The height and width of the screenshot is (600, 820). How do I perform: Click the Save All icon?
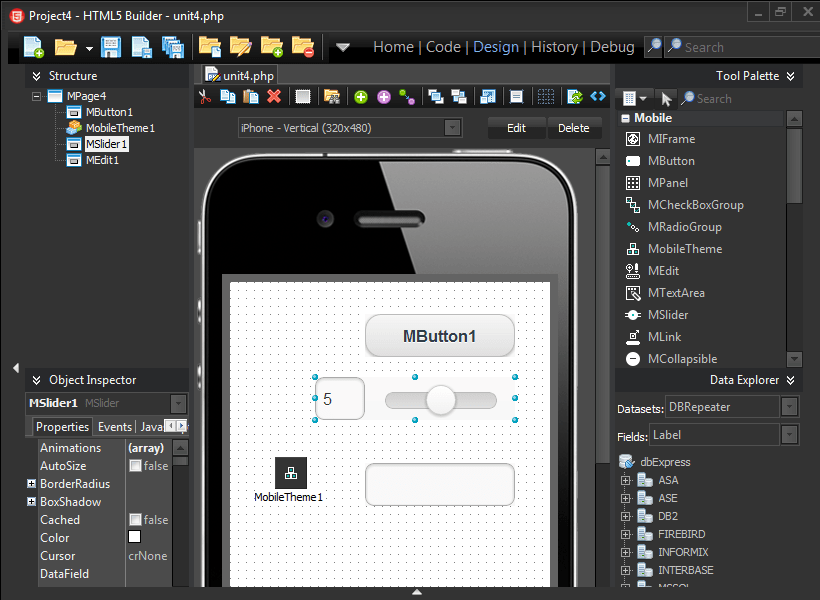pos(173,47)
